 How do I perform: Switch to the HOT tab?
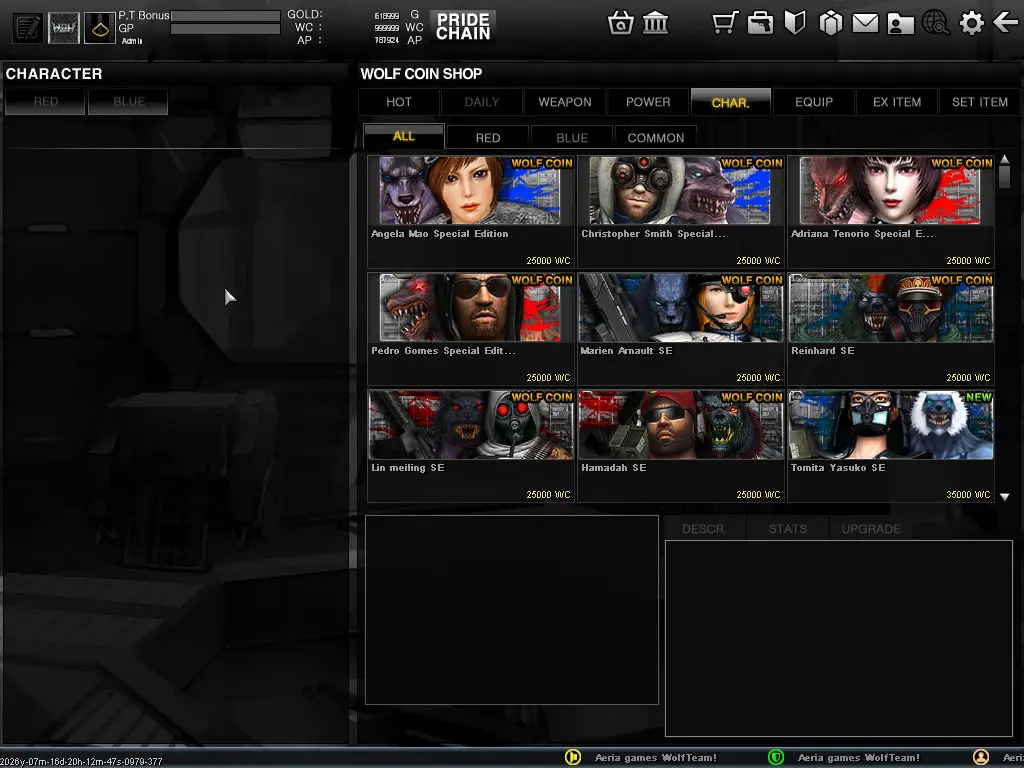[x=399, y=102]
